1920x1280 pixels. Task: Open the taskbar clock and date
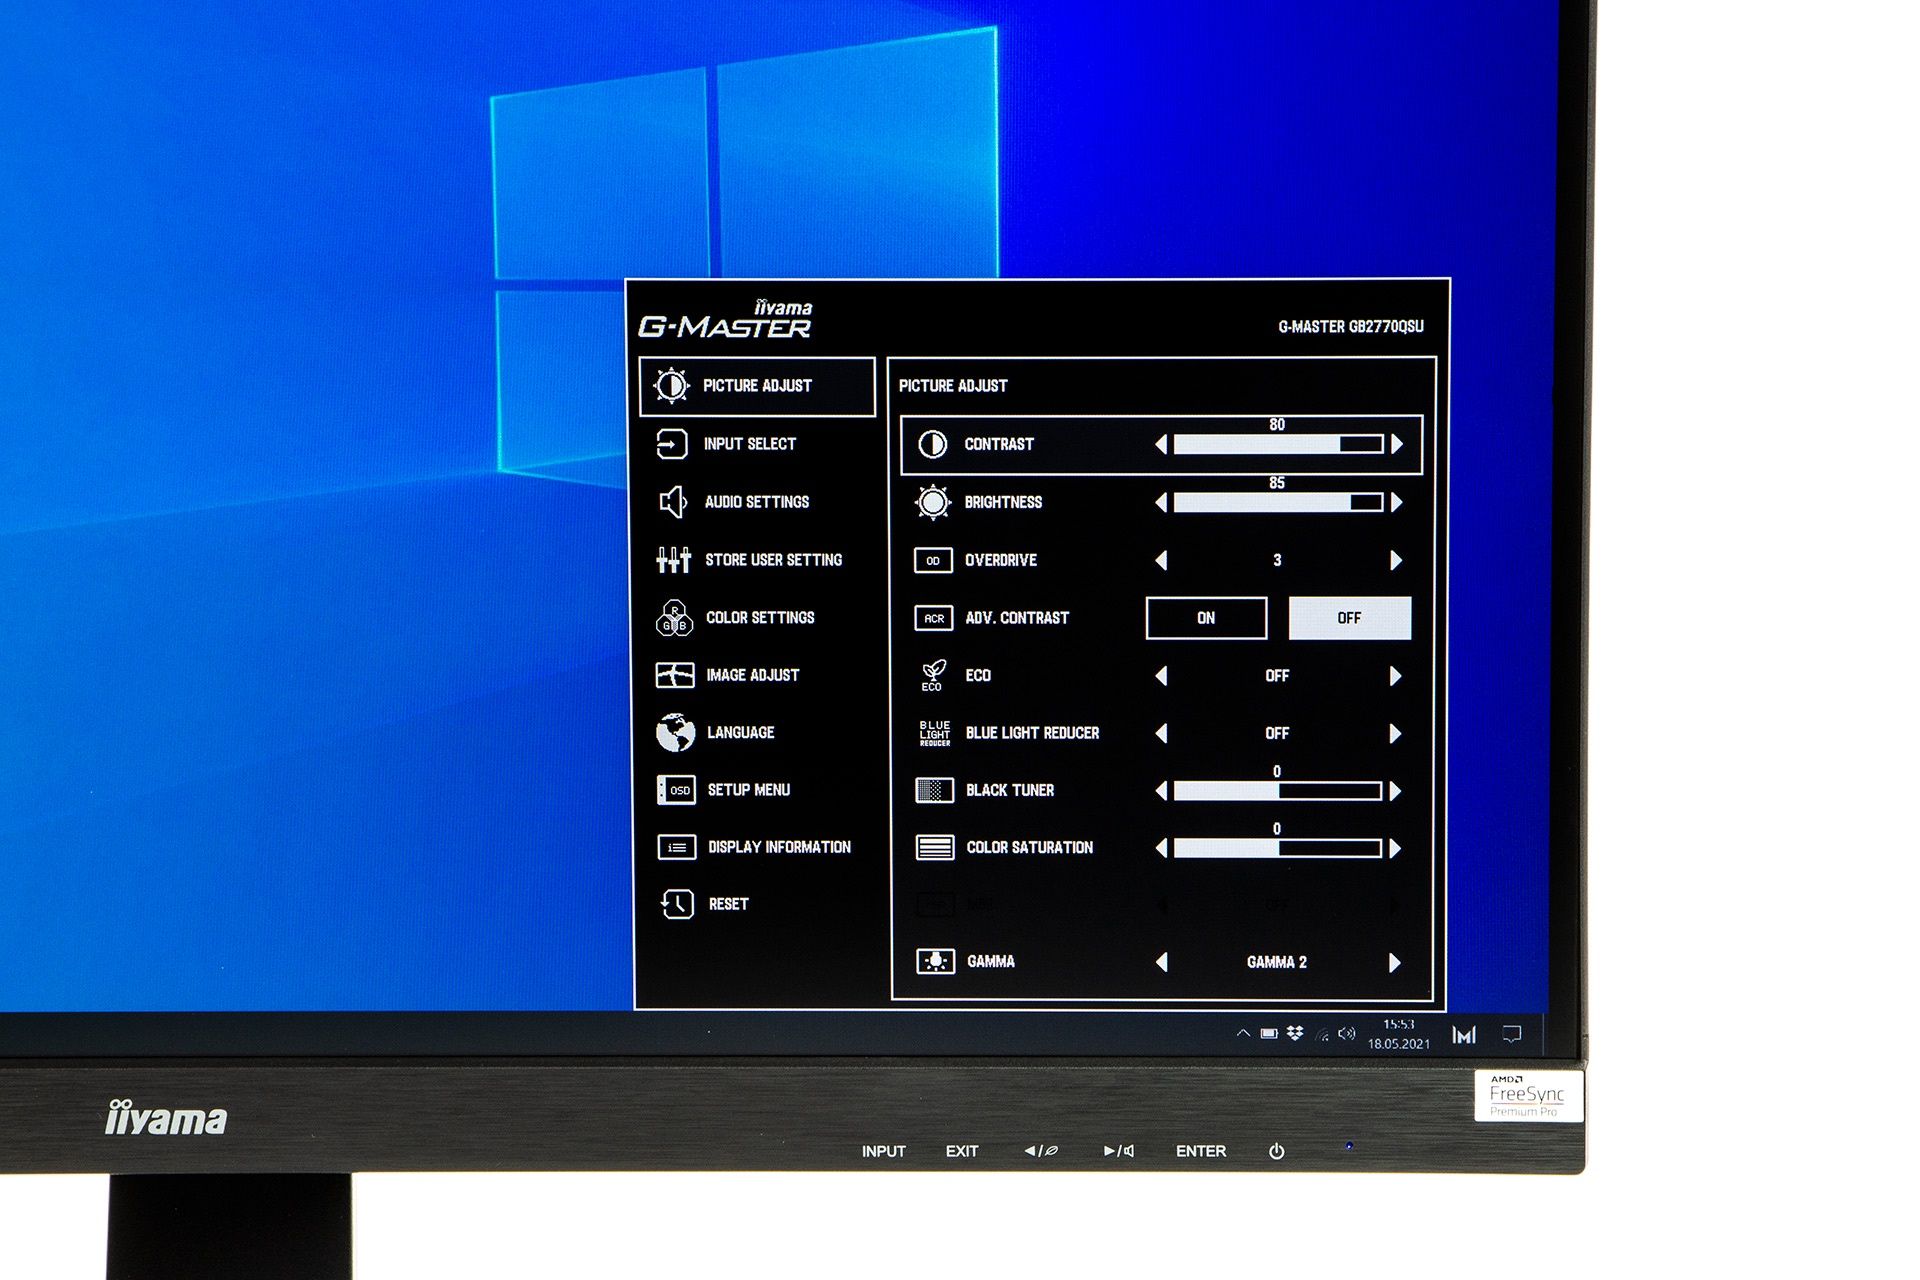click(1399, 1034)
